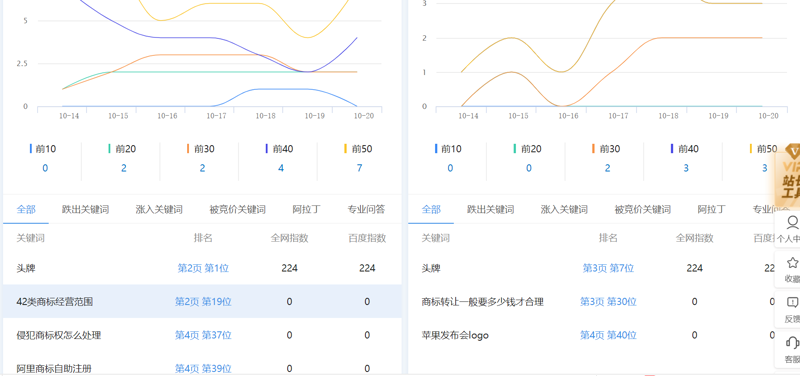The image size is (800, 376).
Task: Switch to 涨入关键词 tab in right panel
Action: [564, 209]
